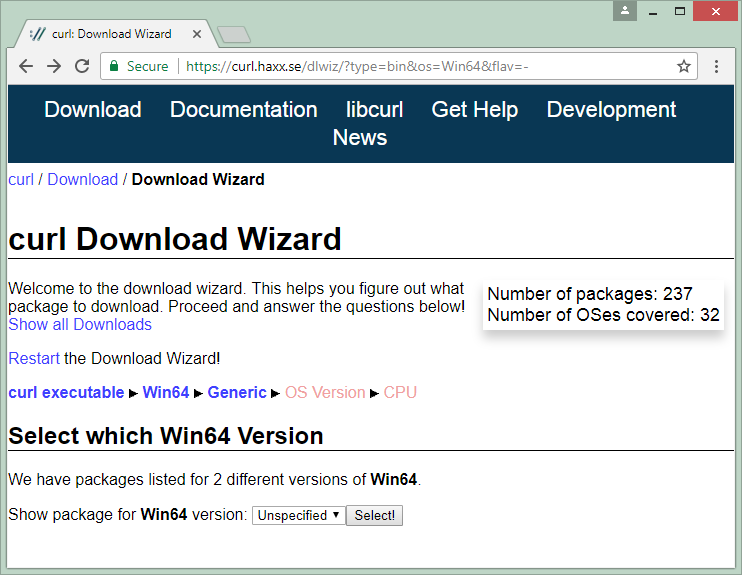
Task: Click the greyed 'CPU' step text
Action: 400,392
